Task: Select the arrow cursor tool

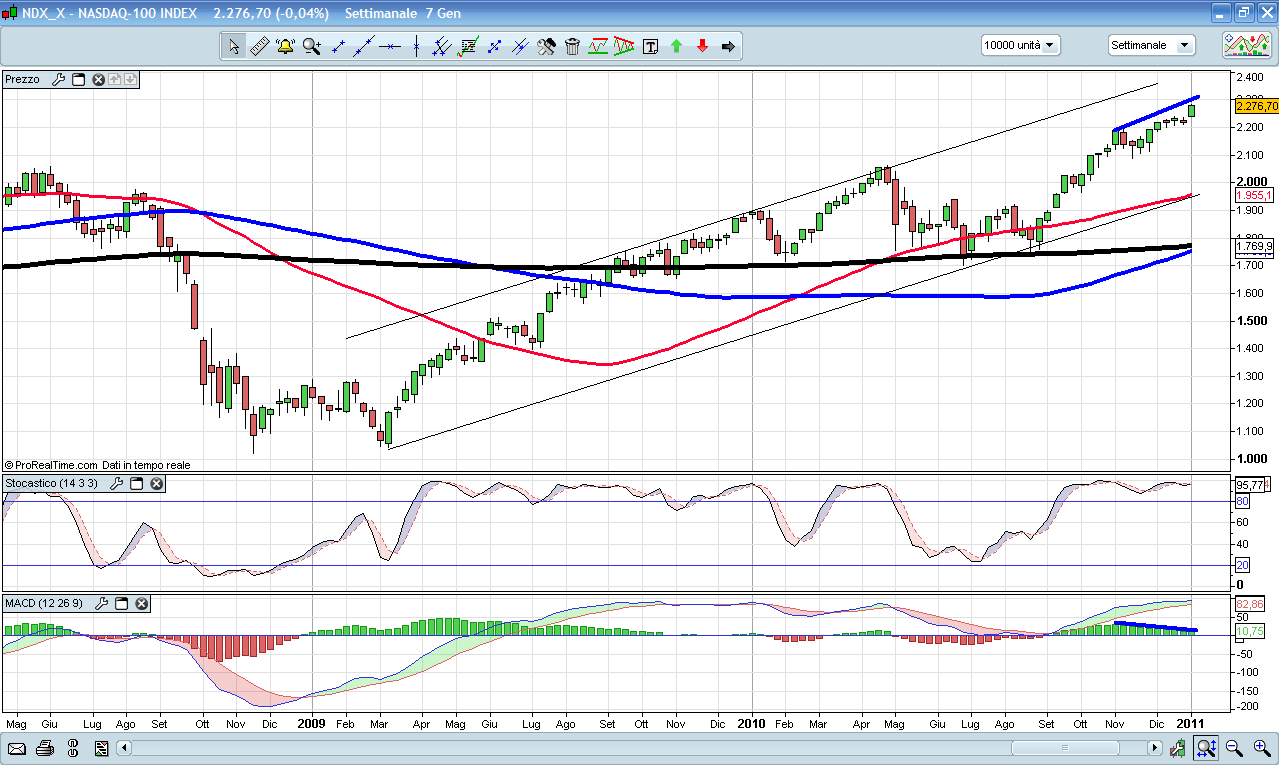Action: tap(233, 46)
